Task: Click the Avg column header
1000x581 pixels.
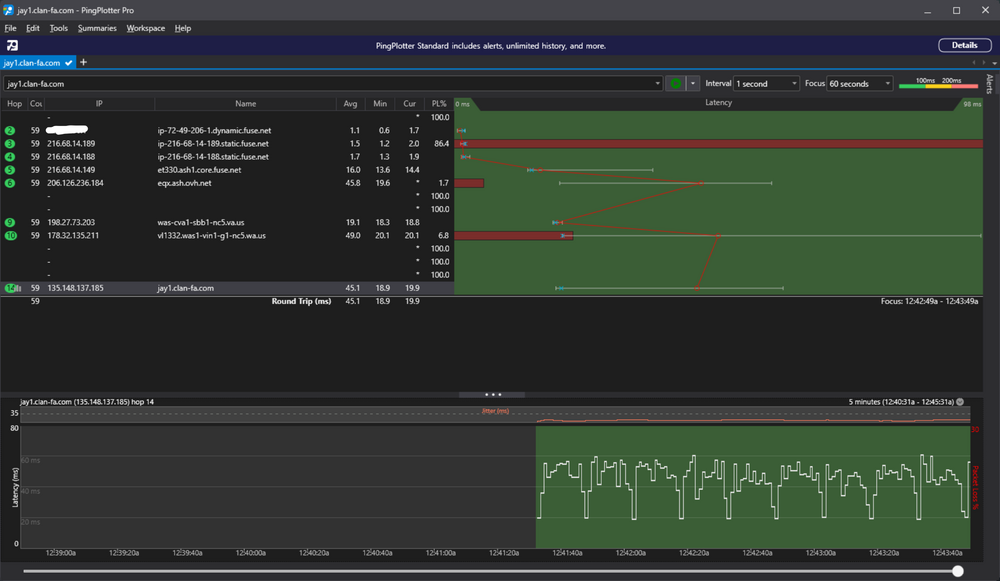Action: (350, 103)
